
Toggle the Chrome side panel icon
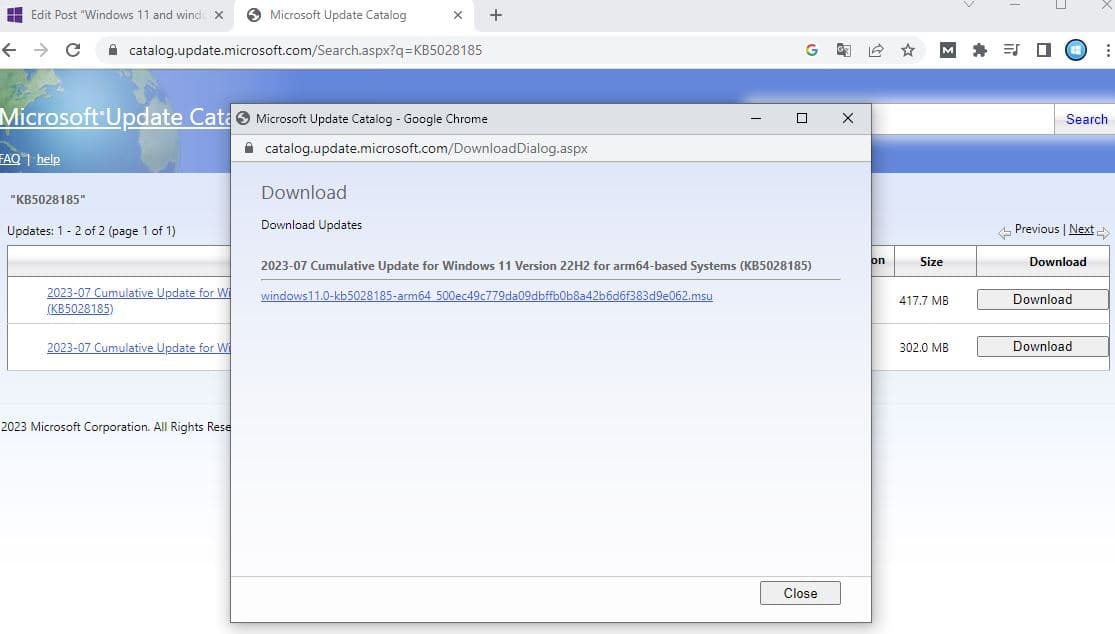1043,50
